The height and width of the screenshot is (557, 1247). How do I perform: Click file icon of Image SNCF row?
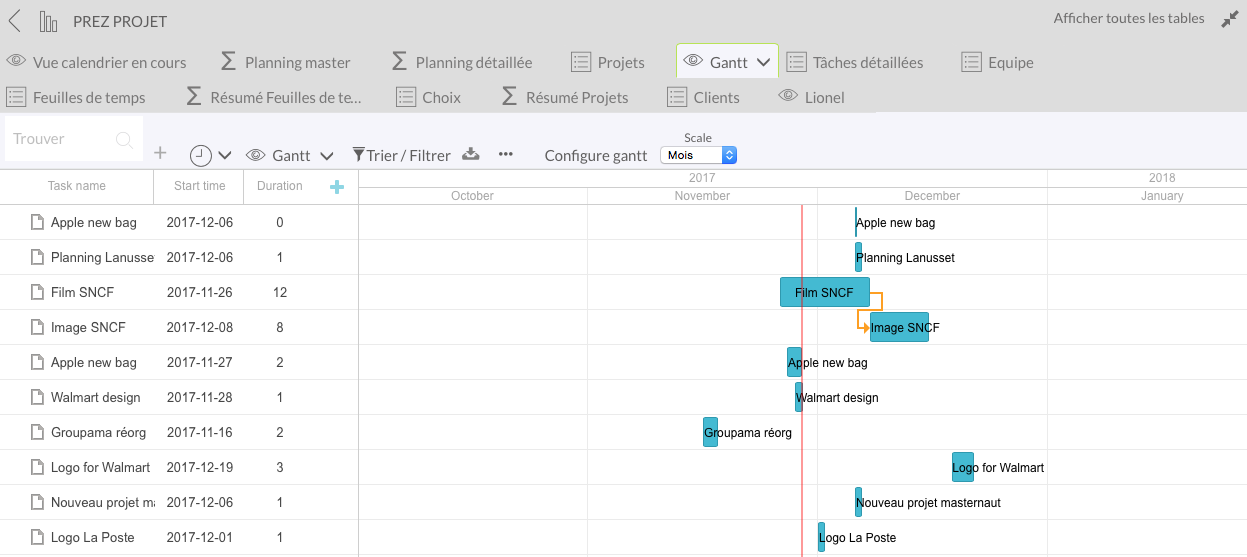(37, 327)
